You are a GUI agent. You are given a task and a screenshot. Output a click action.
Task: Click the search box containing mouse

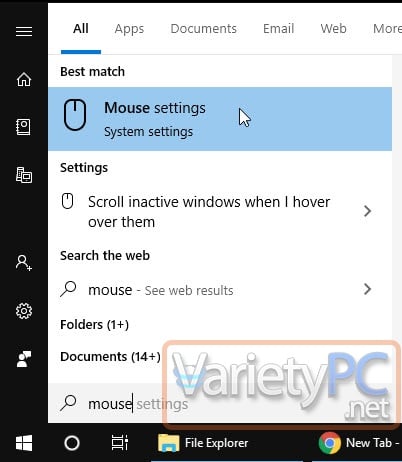[220, 404]
